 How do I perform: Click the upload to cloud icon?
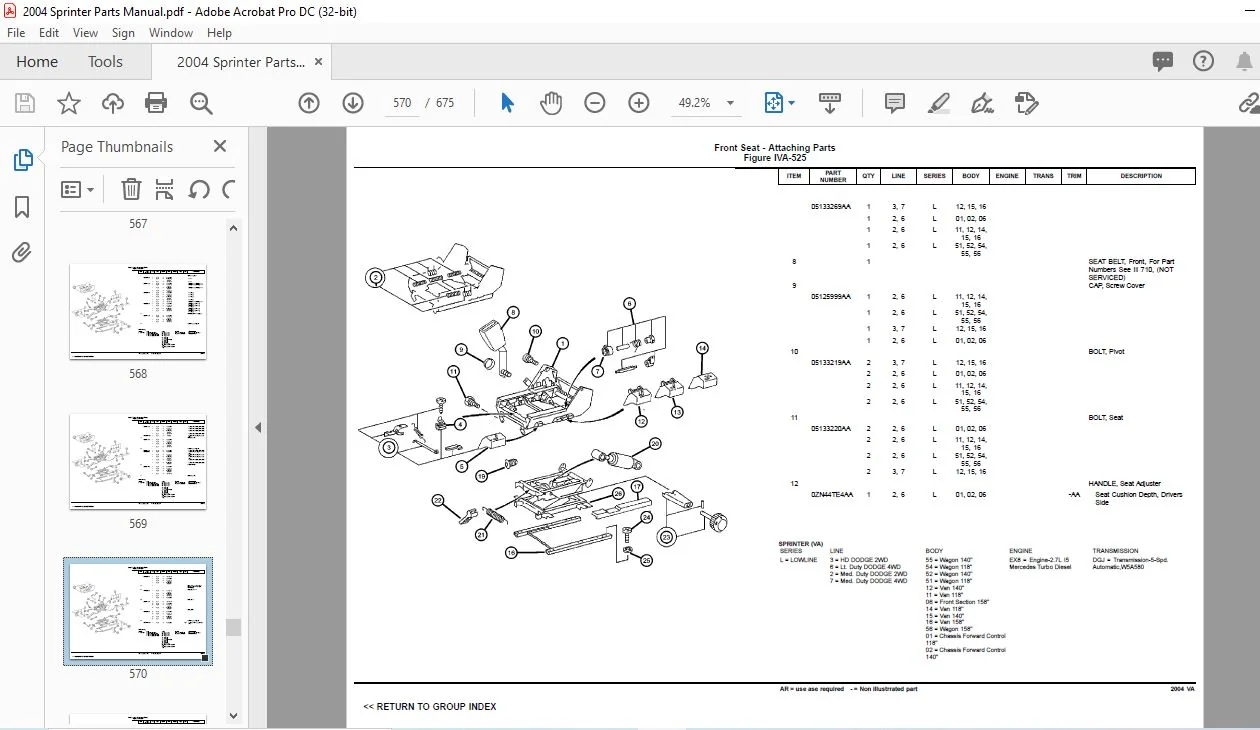tap(112, 103)
